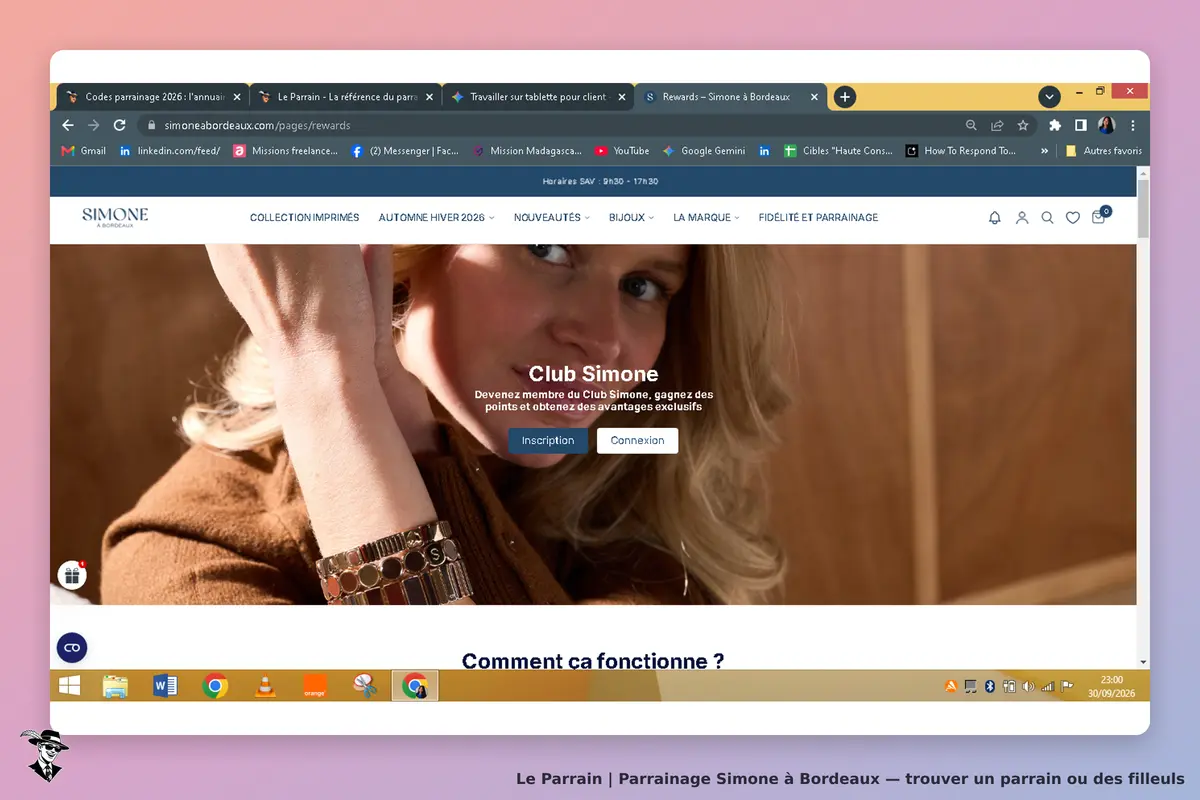
Task: Open the Chrome profile avatar
Action: [x=1107, y=125]
